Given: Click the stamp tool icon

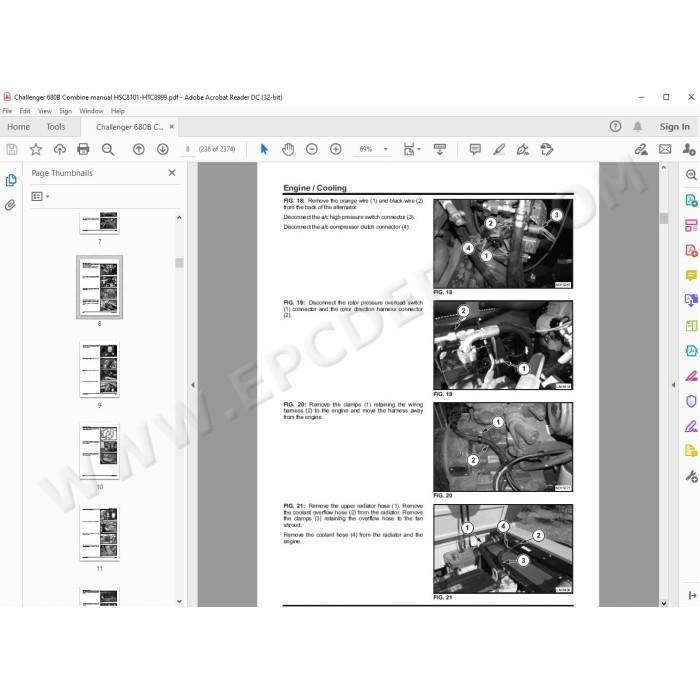Looking at the screenshot, I should [546, 149].
